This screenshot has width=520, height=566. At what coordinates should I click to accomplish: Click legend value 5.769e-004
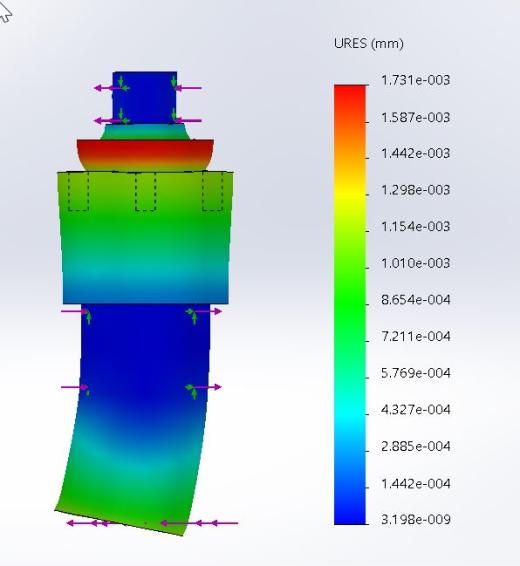[416, 373]
